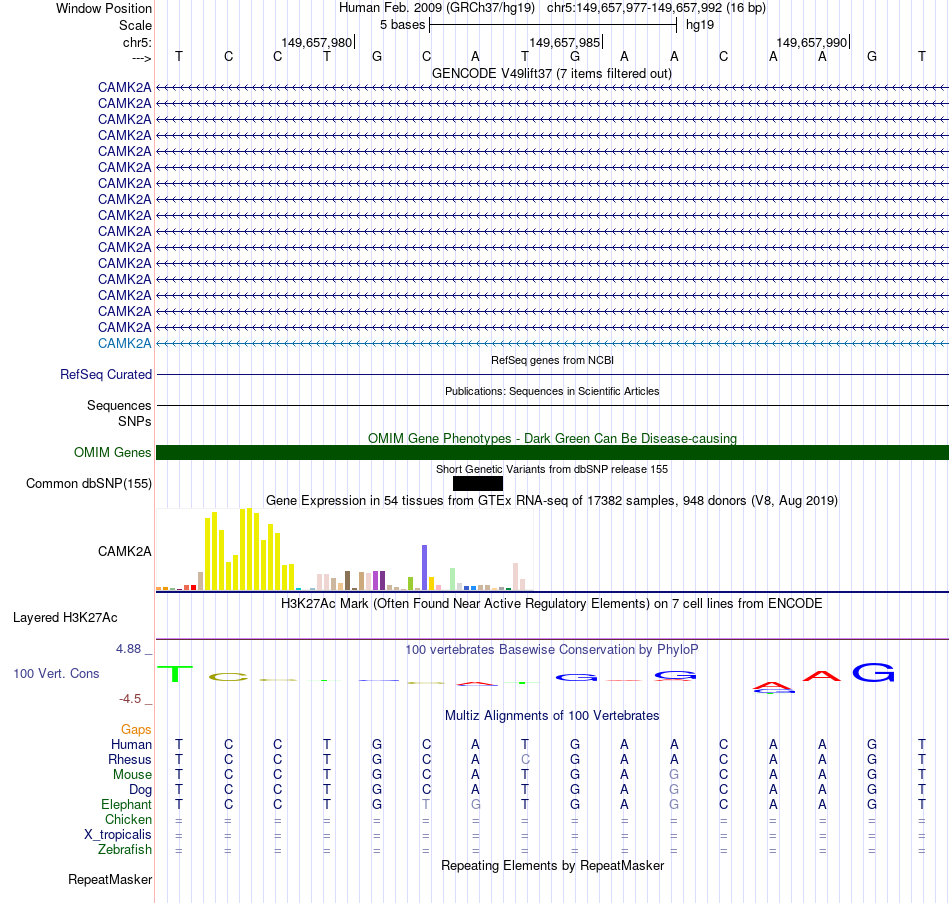Select the OMIM Genes dark green bar
Viewport: 950px width, 903px height.
coord(552,452)
